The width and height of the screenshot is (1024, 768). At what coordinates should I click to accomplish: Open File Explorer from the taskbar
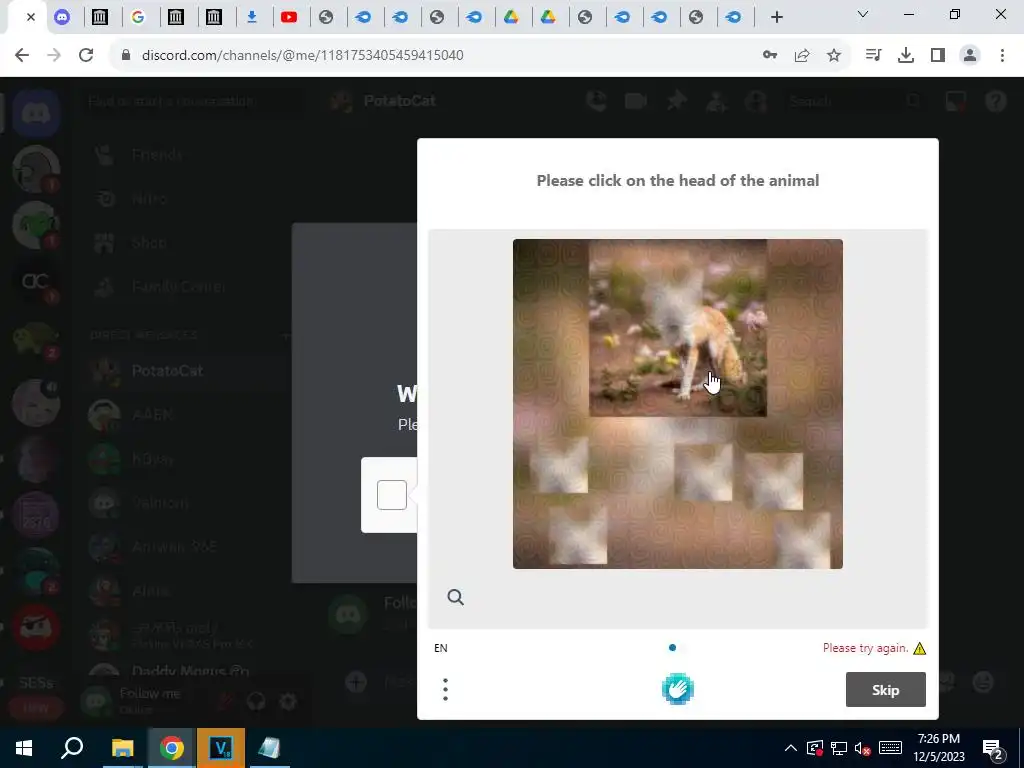pyautogui.click(x=122, y=748)
